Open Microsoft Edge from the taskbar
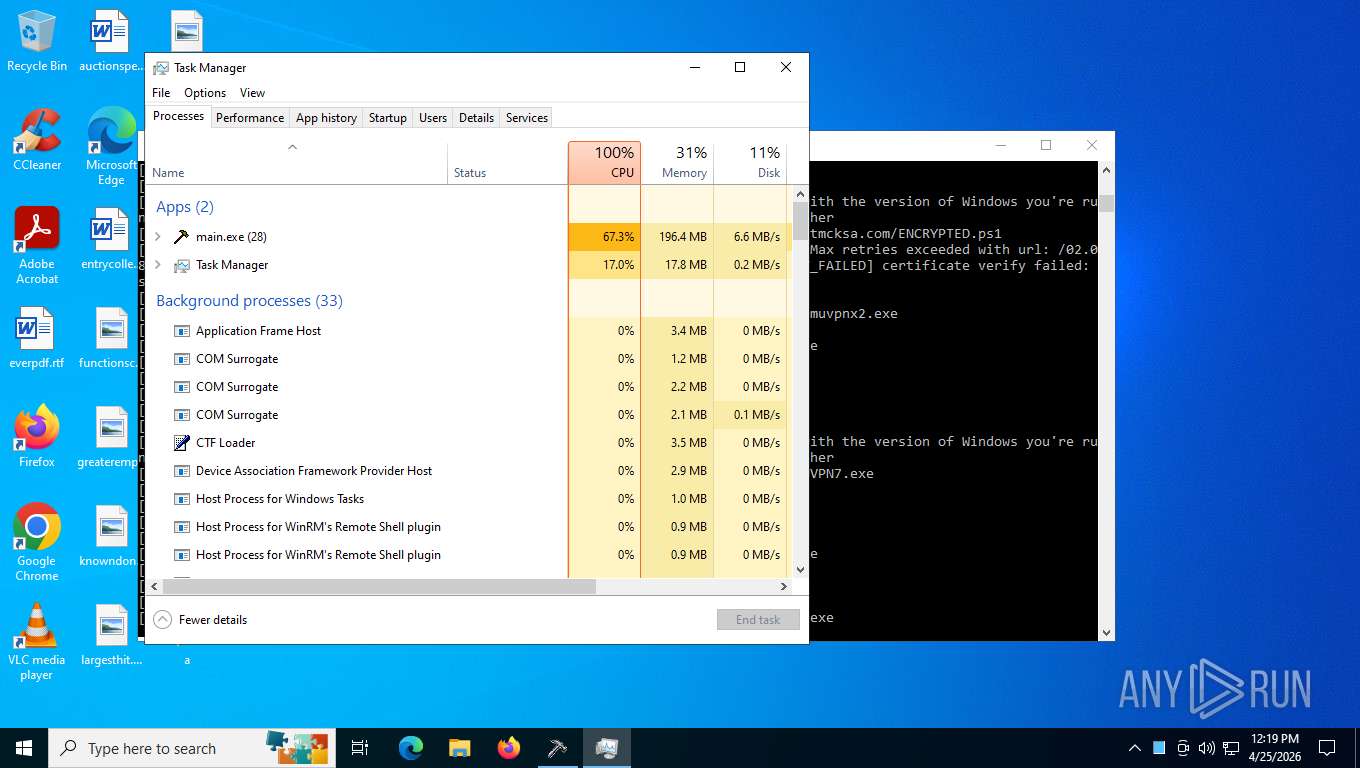This screenshot has width=1360, height=768. [x=410, y=748]
